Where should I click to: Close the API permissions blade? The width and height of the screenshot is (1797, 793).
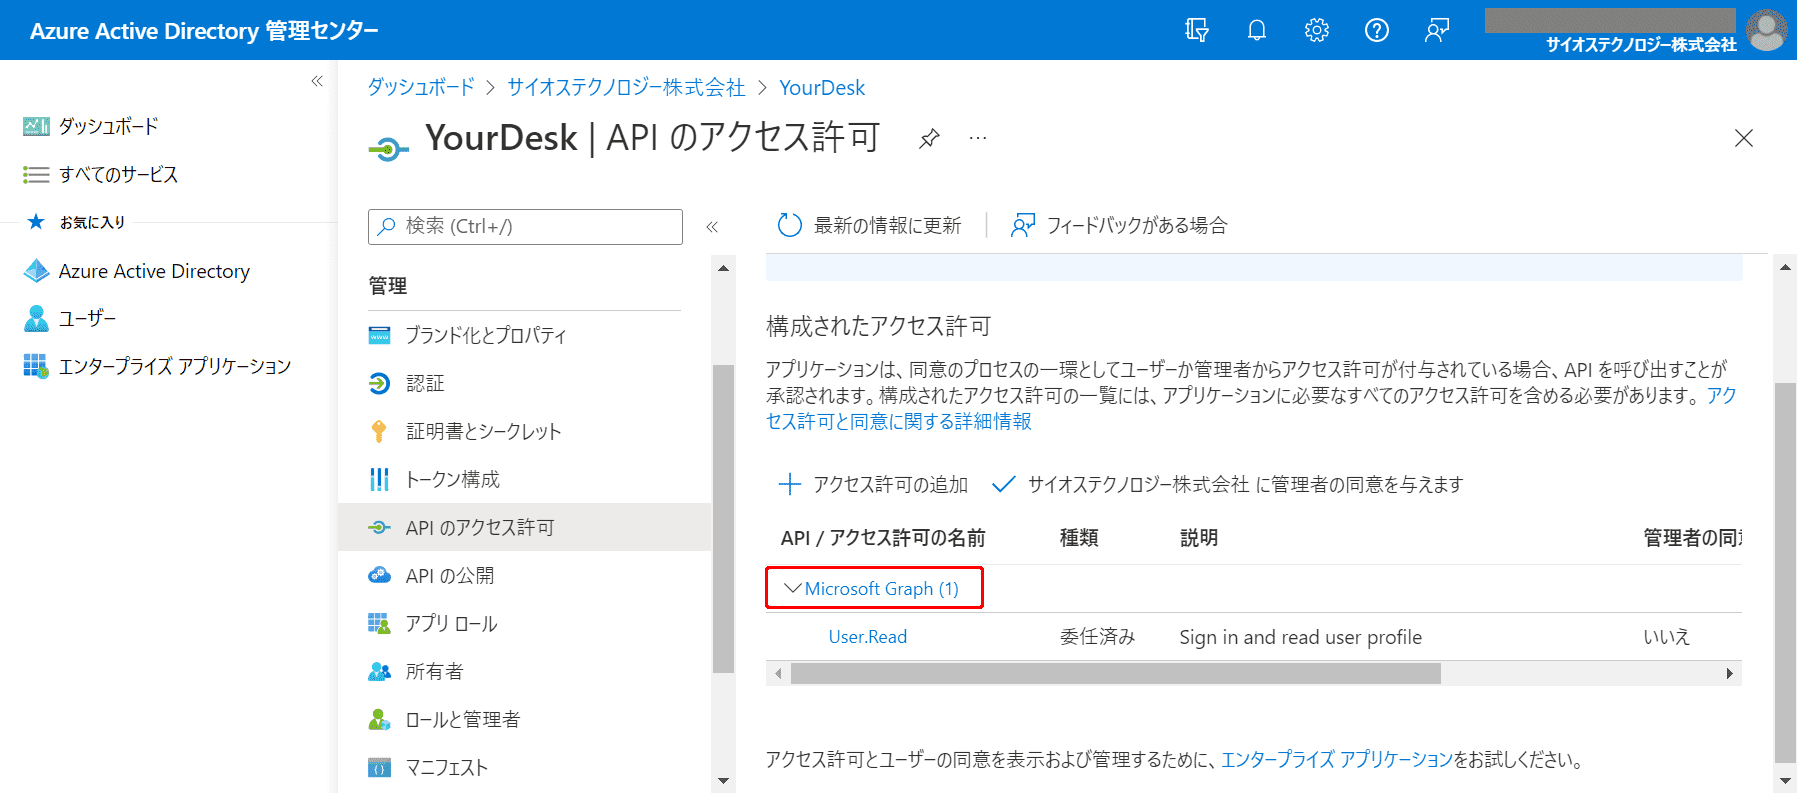[x=1744, y=138]
